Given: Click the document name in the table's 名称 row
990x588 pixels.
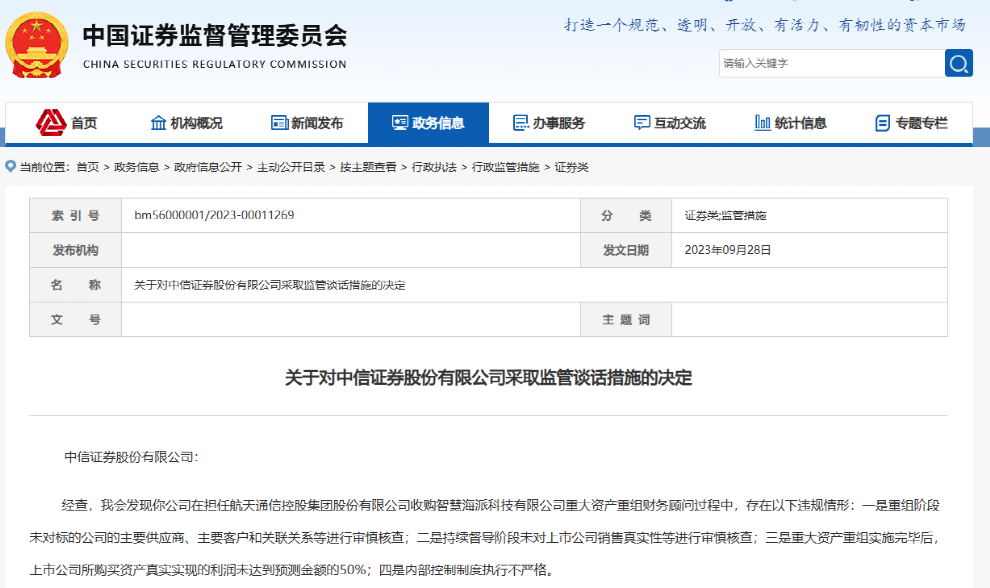Looking at the screenshot, I should (x=270, y=285).
